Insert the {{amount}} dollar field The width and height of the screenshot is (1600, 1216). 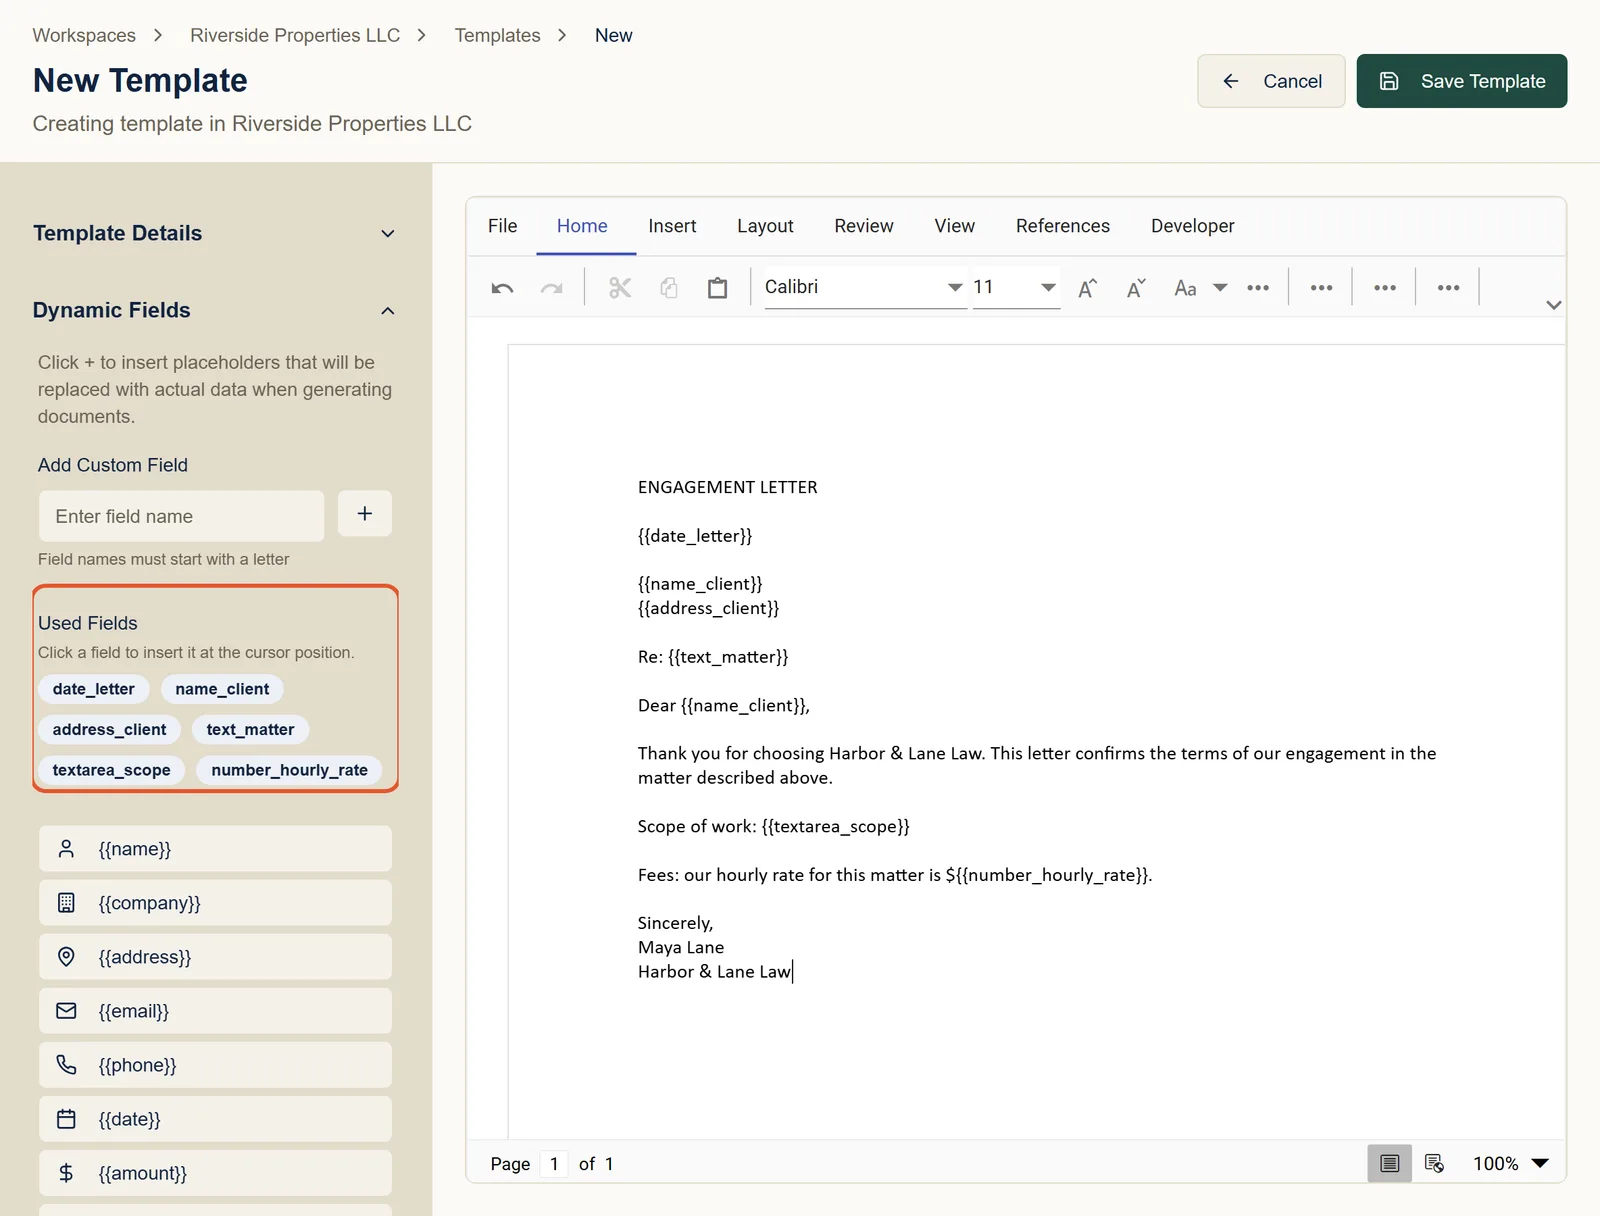pos(215,1173)
